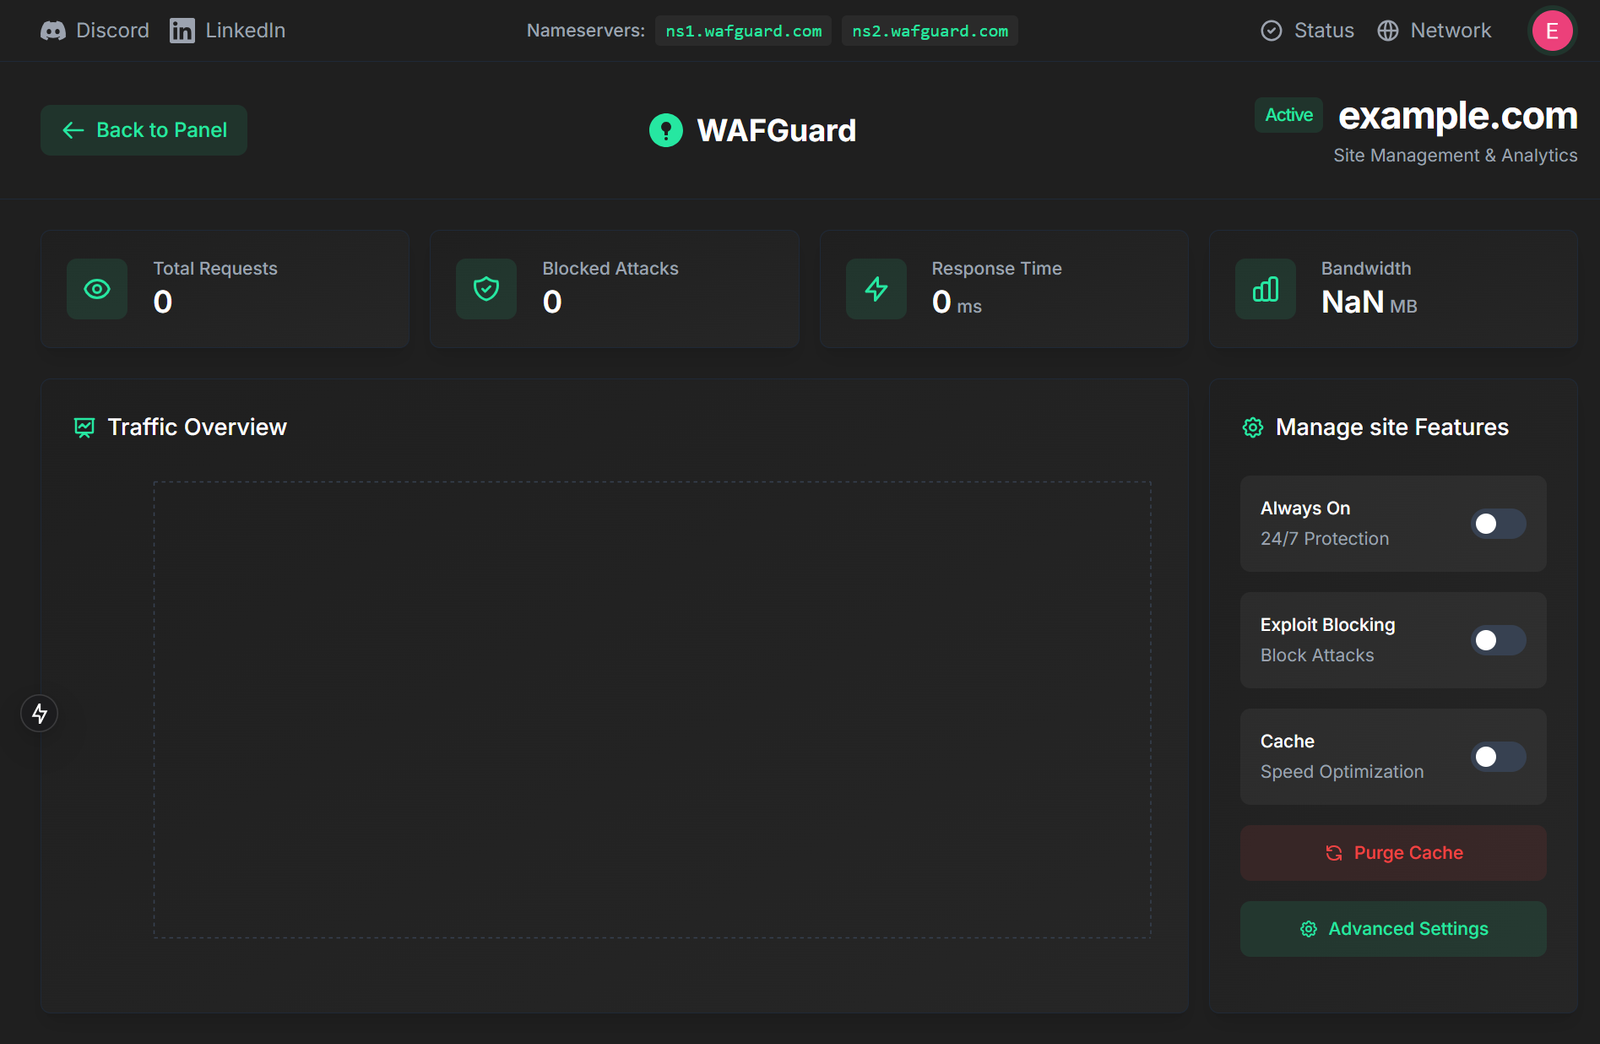The width and height of the screenshot is (1600, 1044).
Task: Click the 24/7 Protection description text
Action: (x=1324, y=538)
